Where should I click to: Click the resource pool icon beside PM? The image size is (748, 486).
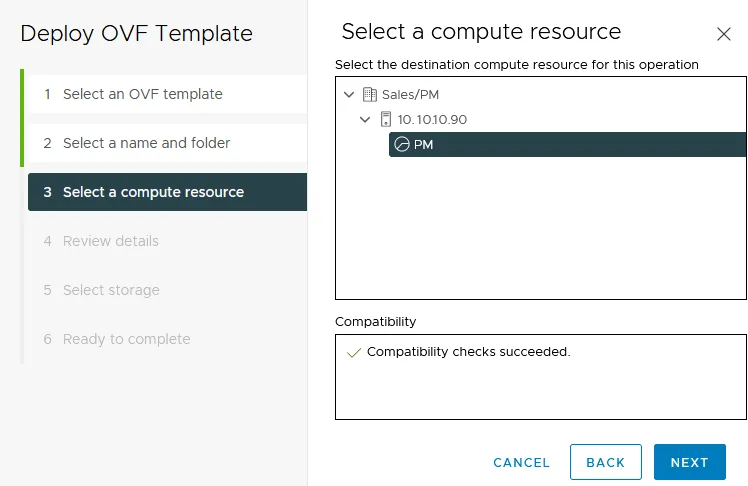click(x=402, y=145)
